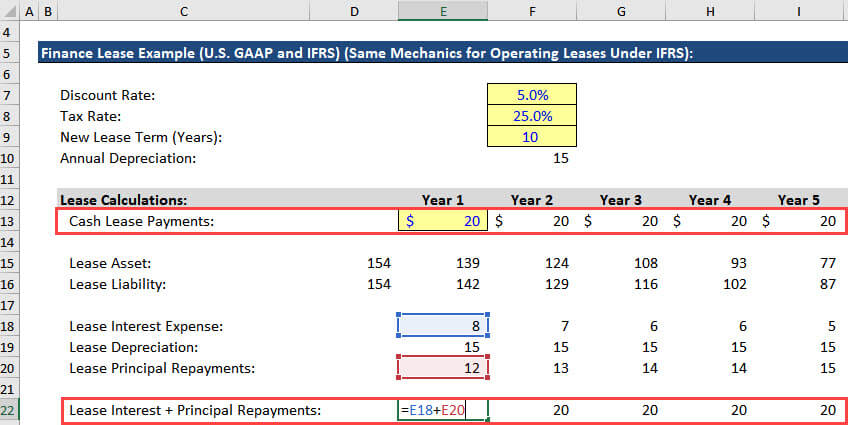The width and height of the screenshot is (848, 425).
Task: Click Year 3 Cash Lease Payments cell
Action: point(621,221)
